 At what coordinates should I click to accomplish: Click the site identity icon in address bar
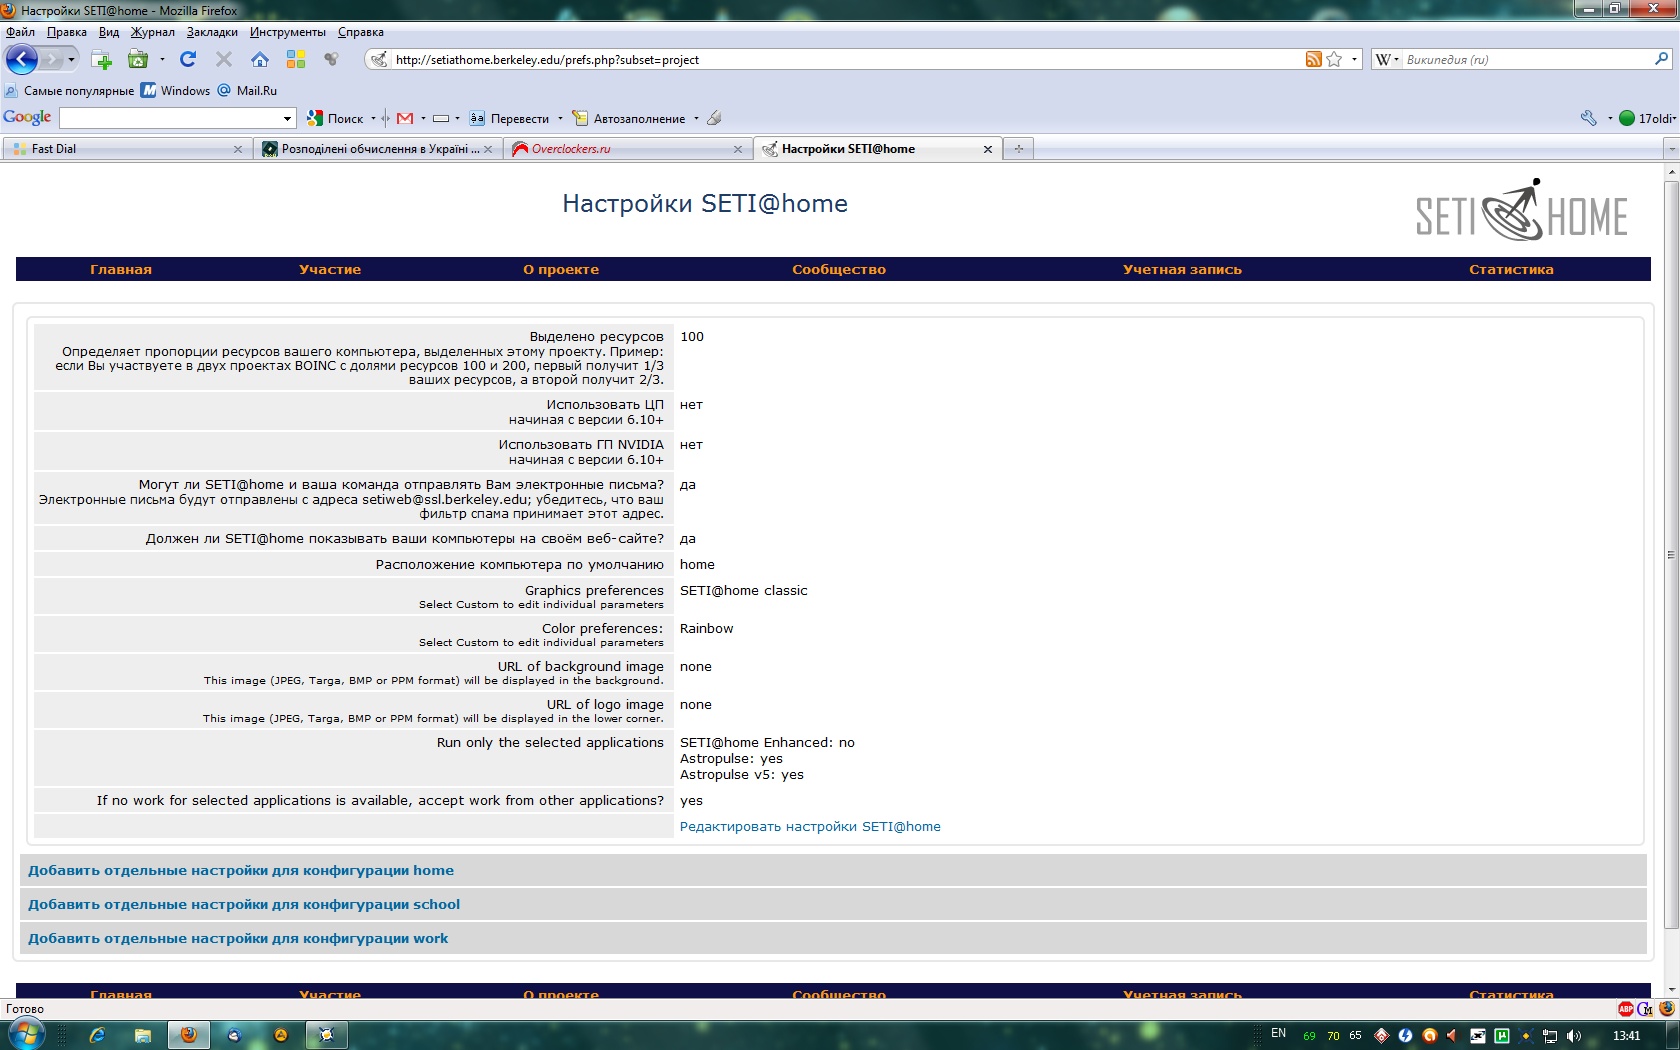coord(379,60)
